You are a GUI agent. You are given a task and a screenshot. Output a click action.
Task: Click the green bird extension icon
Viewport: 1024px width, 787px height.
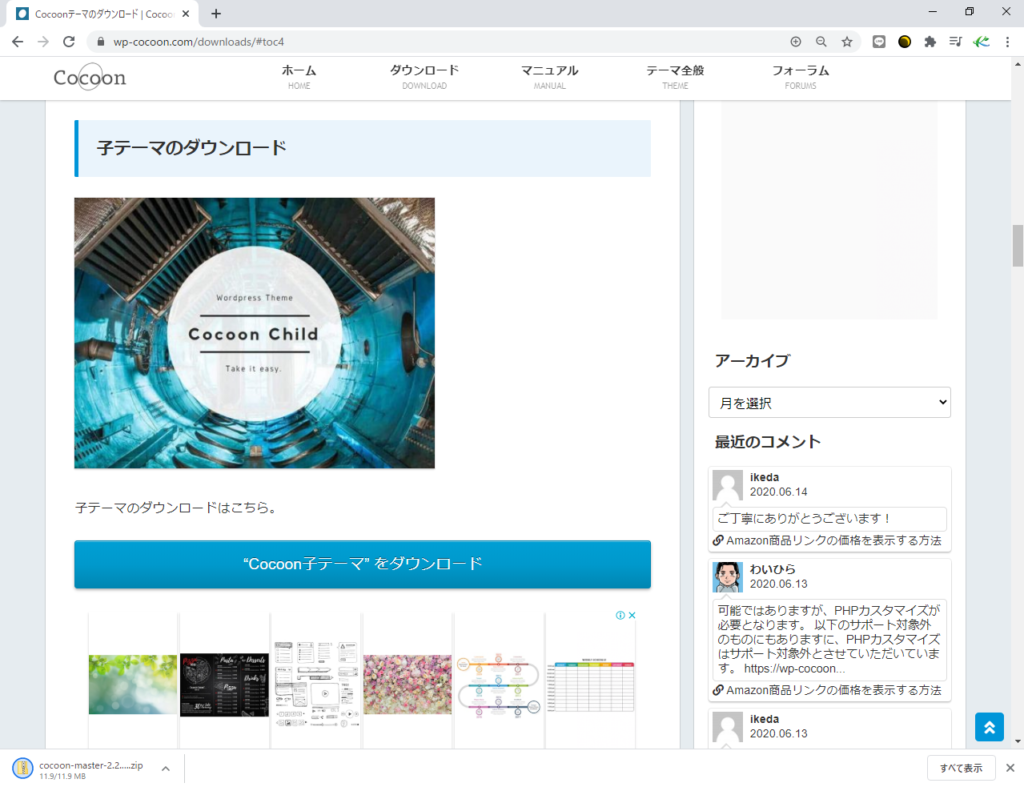point(981,42)
